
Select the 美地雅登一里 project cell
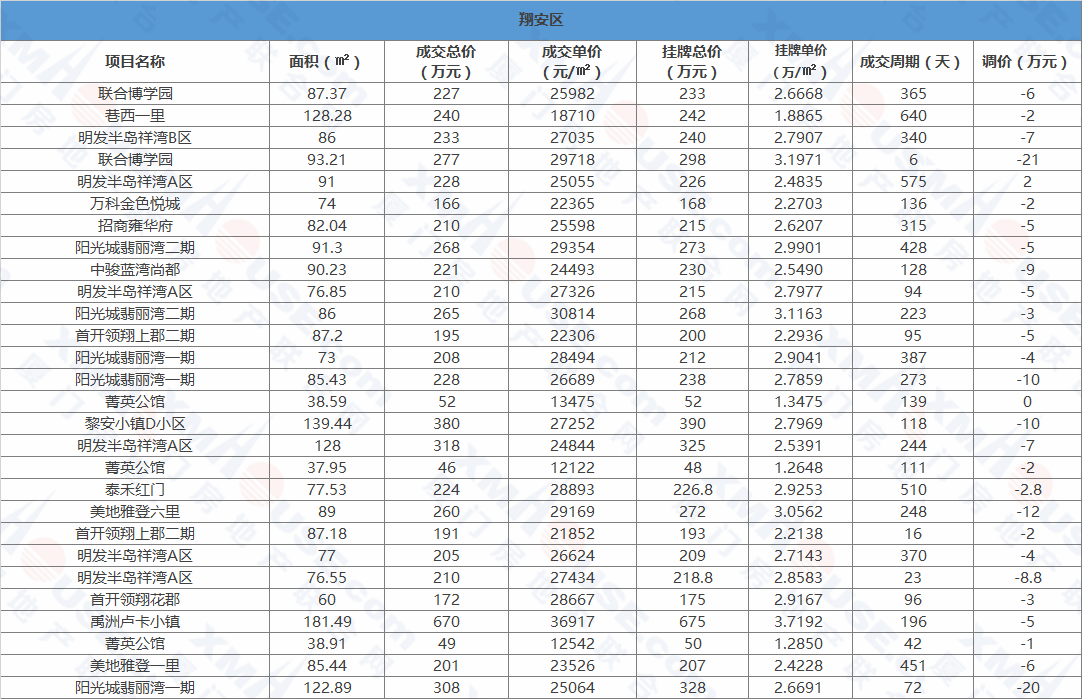tap(135, 666)
